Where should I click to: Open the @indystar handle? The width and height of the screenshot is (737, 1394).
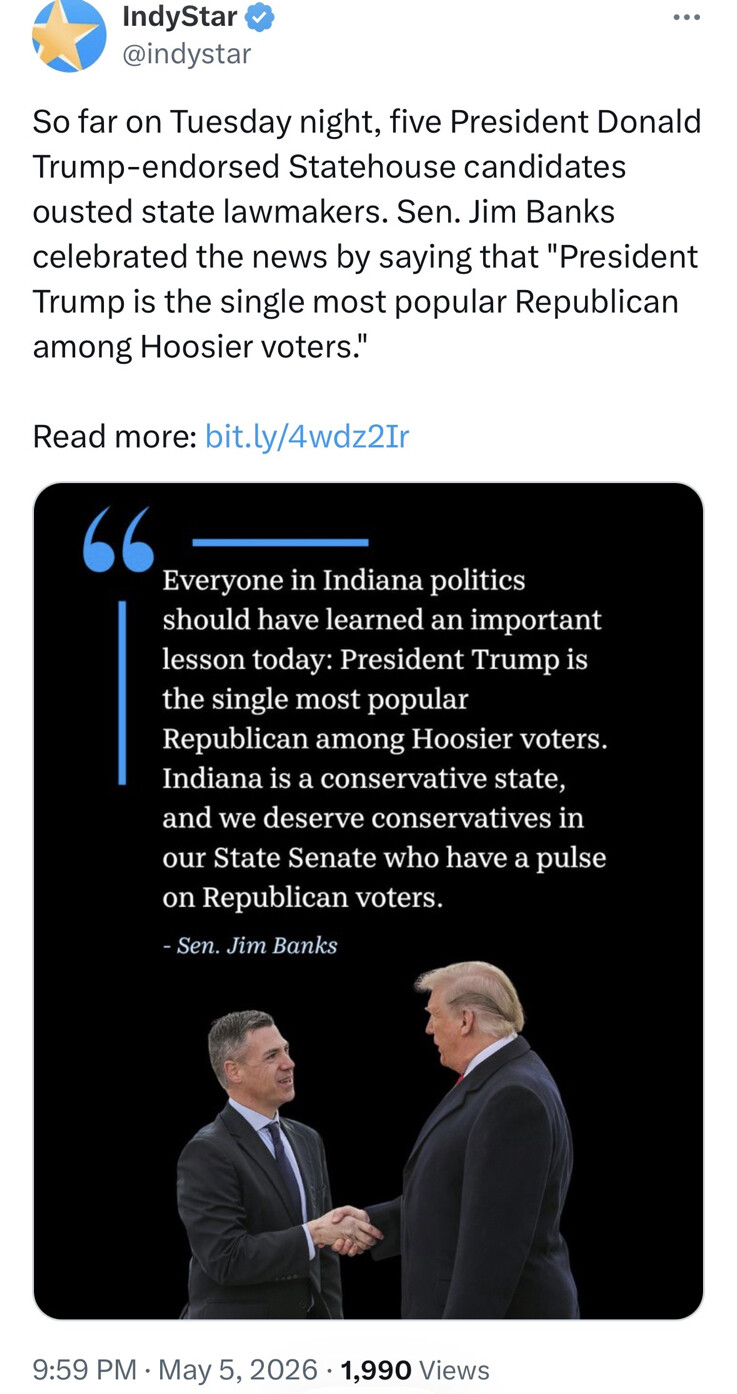pos(186,54)
